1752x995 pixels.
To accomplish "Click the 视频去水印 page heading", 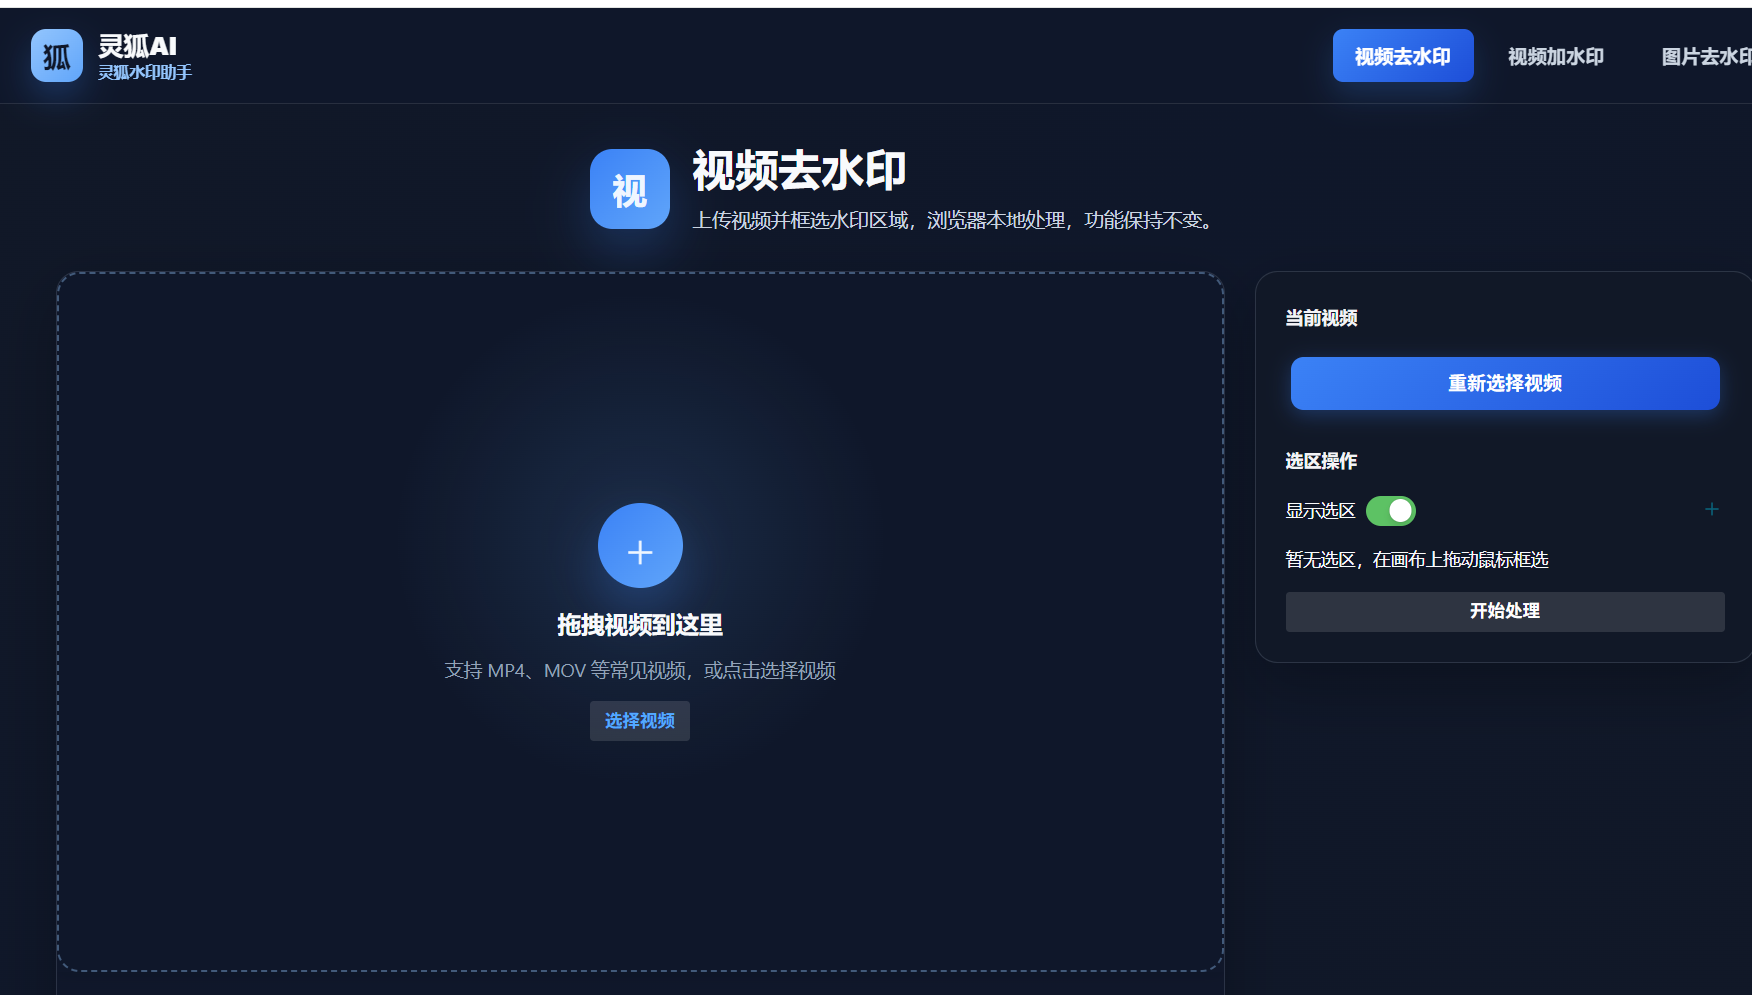I will point(799,170).
